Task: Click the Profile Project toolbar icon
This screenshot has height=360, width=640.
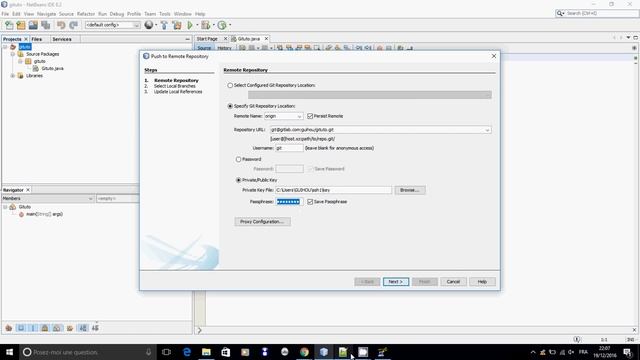Action: tap(222, 25)
